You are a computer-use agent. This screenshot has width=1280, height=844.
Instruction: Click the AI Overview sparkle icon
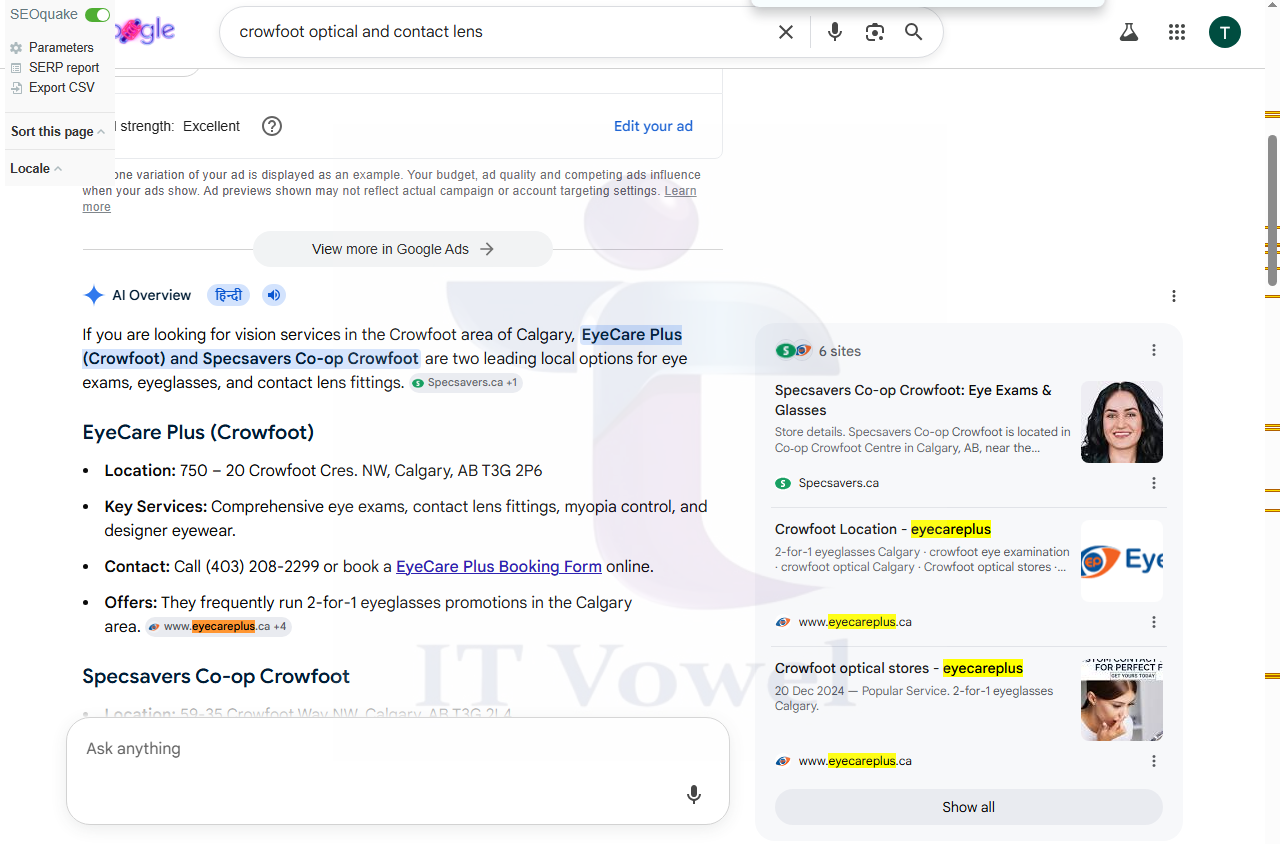pos(94,295)
